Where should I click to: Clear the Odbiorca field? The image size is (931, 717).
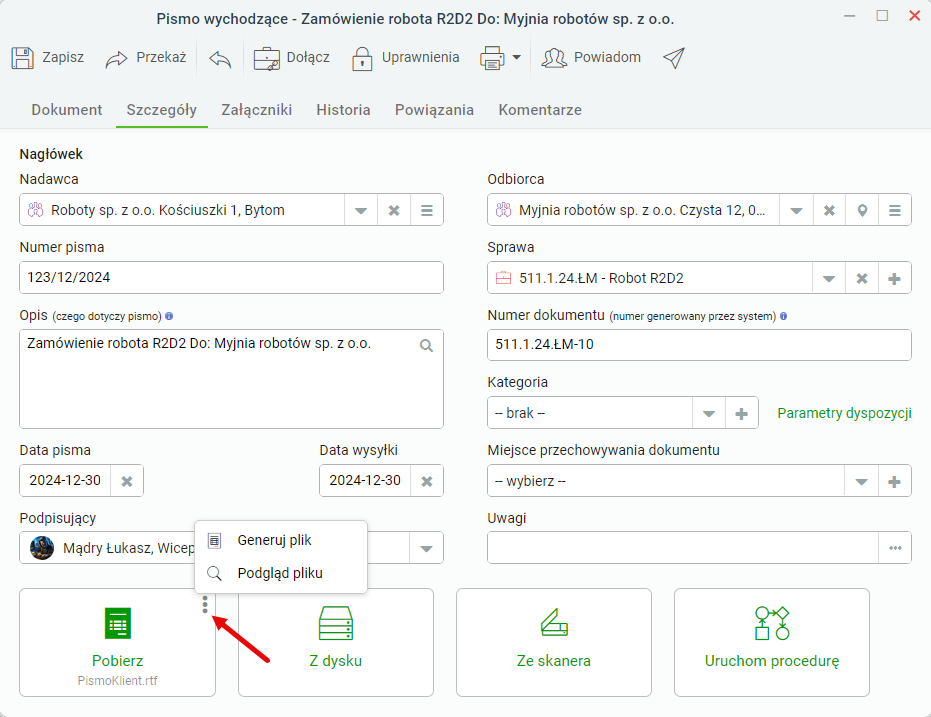(x=829, y=210)
